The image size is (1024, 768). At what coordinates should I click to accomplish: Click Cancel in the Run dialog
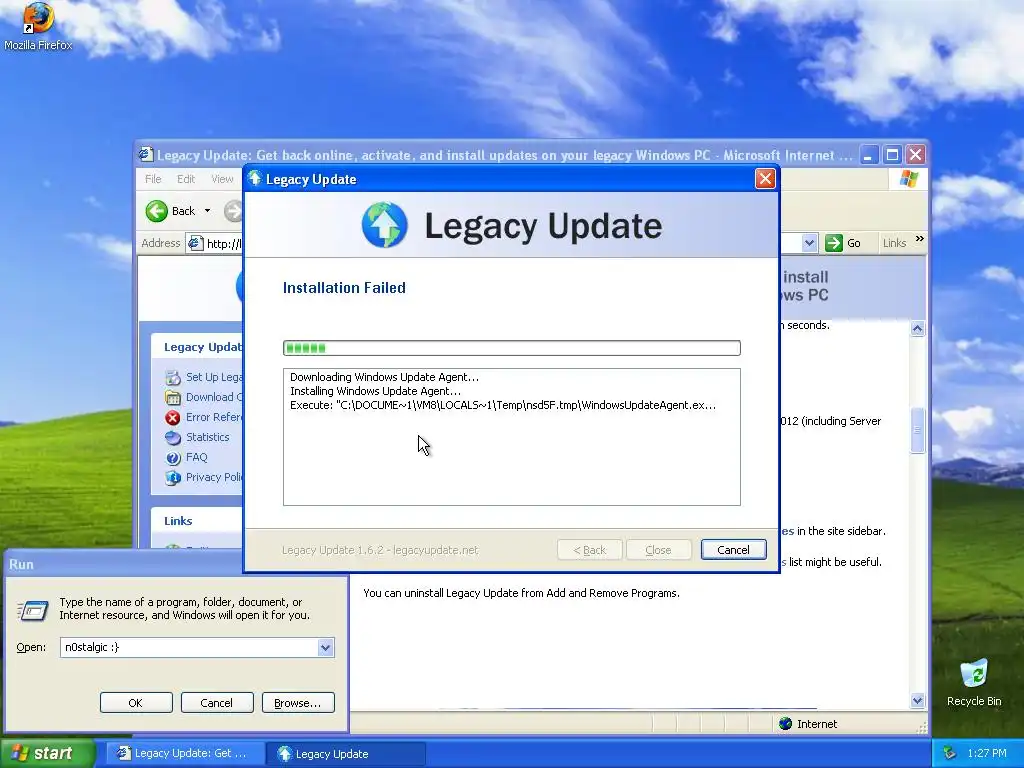[217, 703]
